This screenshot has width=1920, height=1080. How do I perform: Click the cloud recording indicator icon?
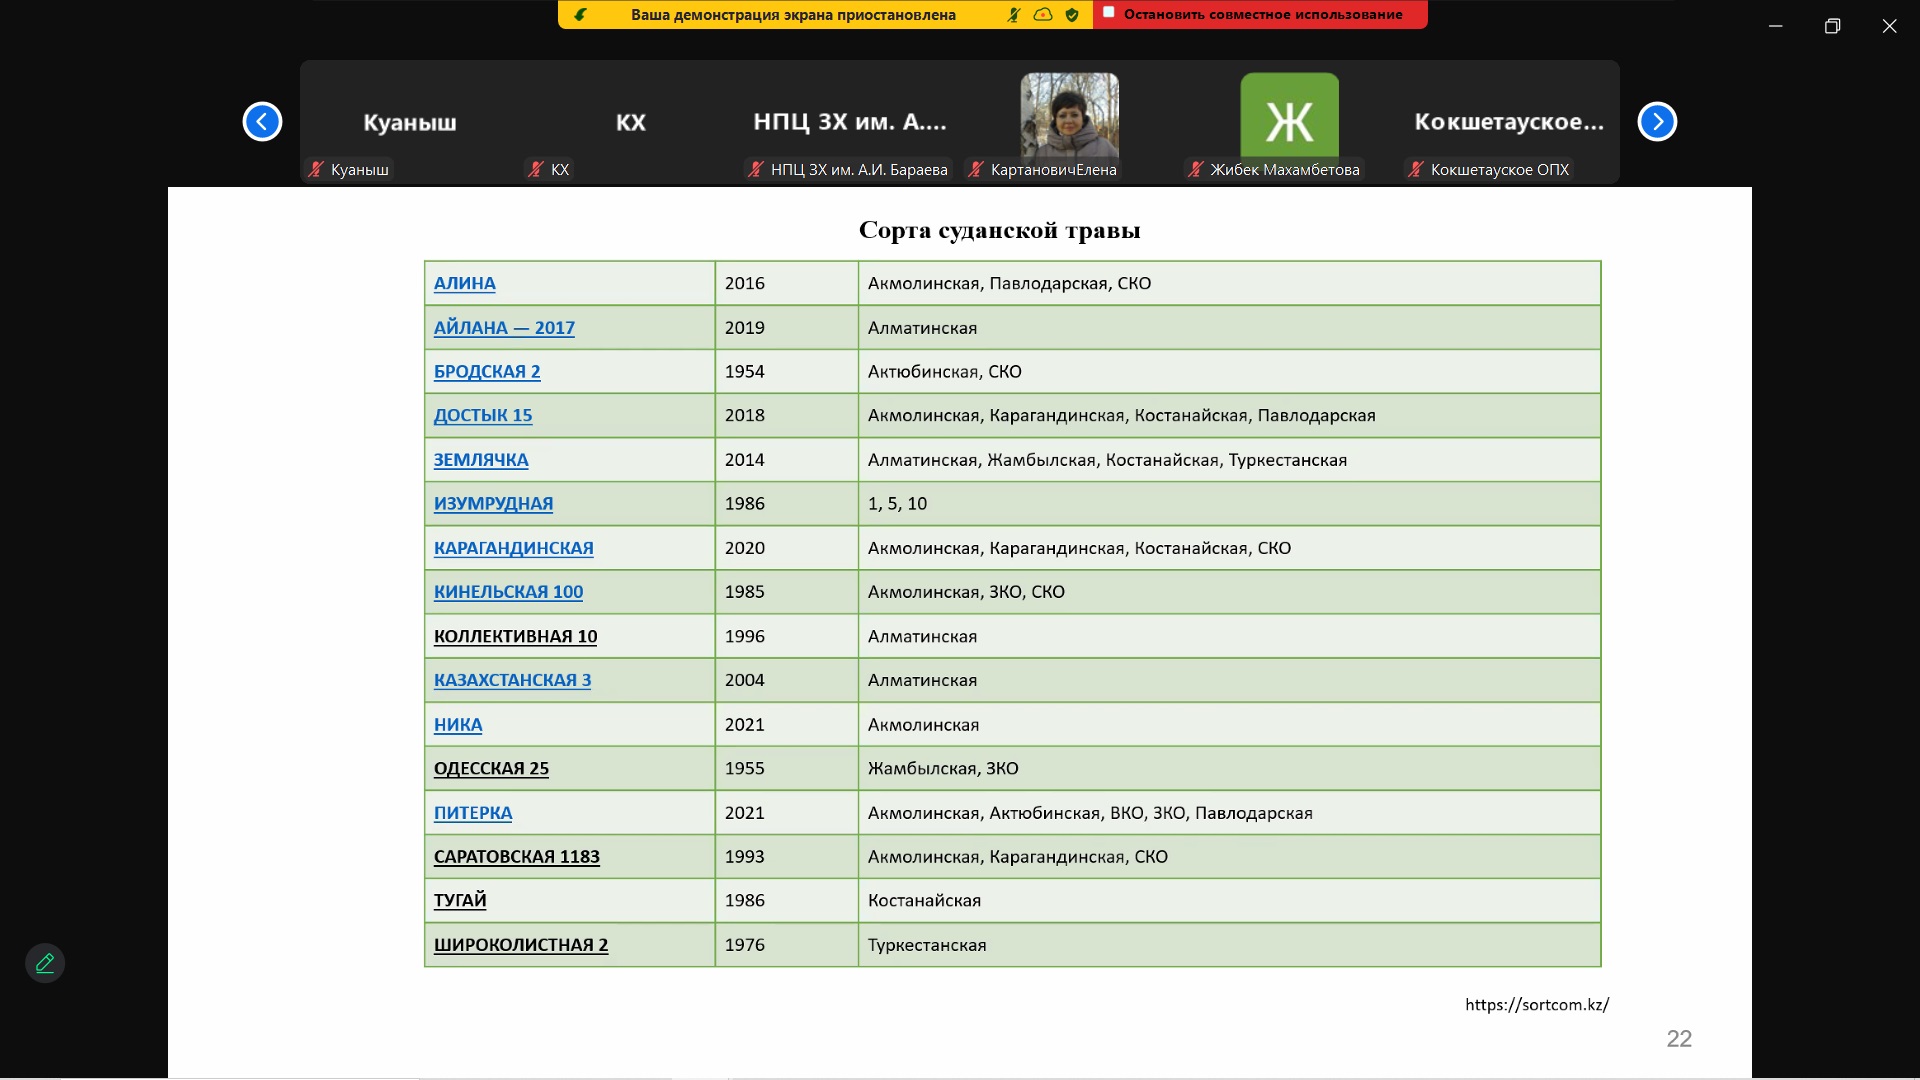click(1043, 15)
